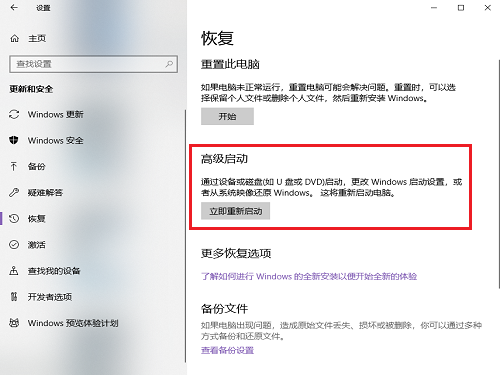Go to 主页 label
This screenshot has width=500, height=375.
click(37, 39)
